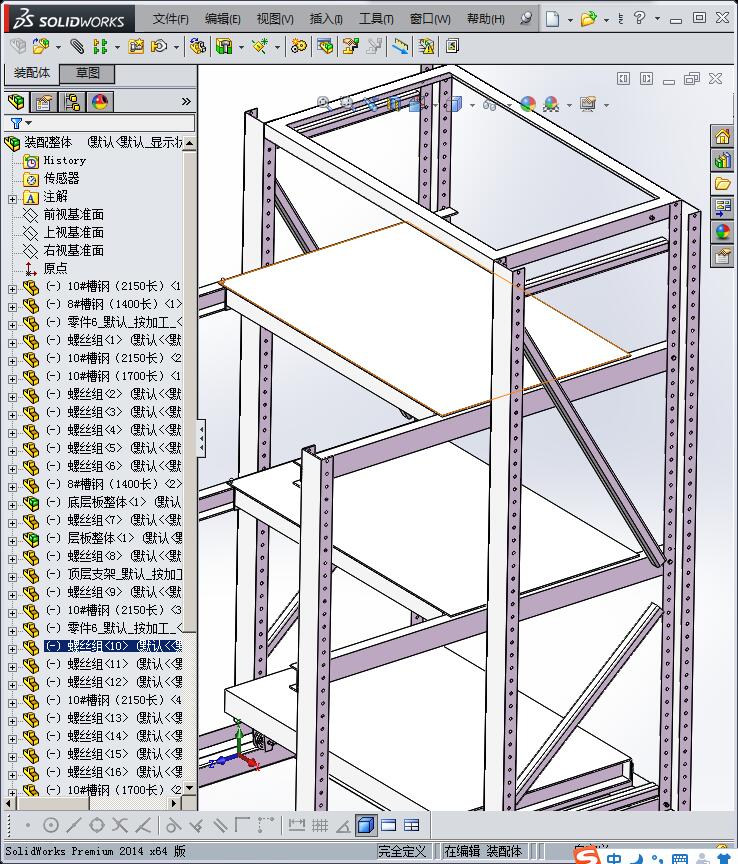The width and height of the screenshot is (738, 864).
Task: Open the File Explorer folder in task pane
Action: [x=722, y=183]
